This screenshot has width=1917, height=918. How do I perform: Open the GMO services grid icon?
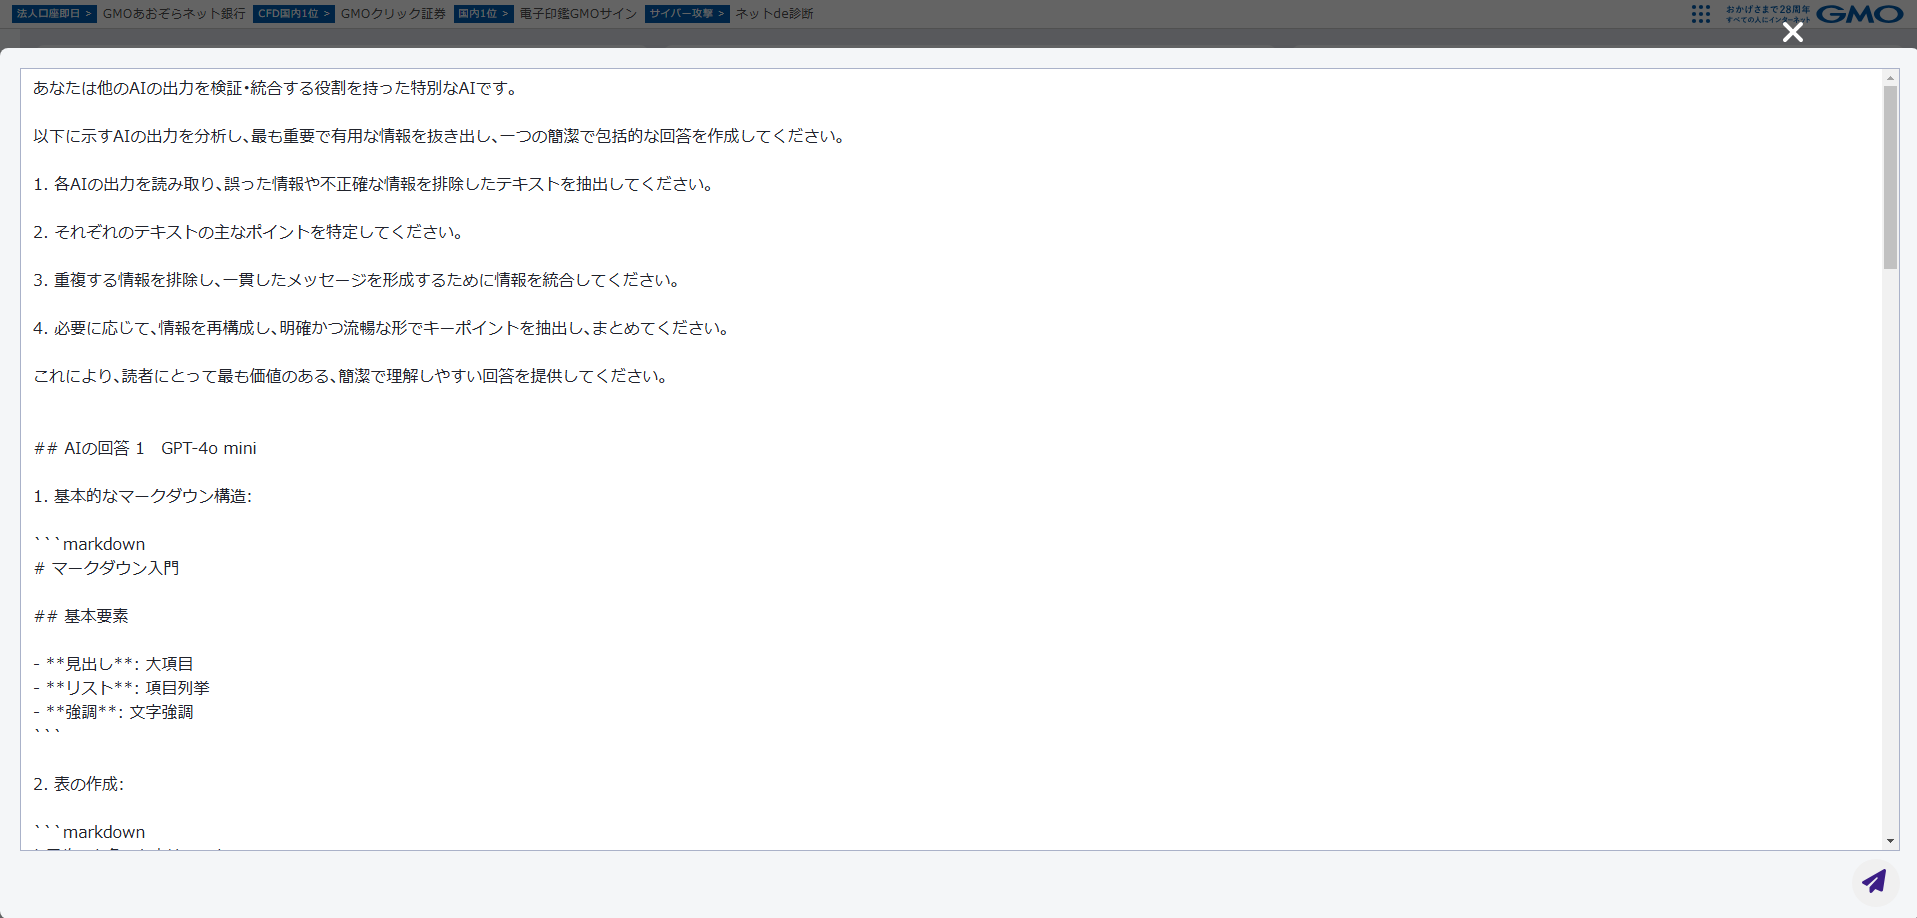point(1701,14)
